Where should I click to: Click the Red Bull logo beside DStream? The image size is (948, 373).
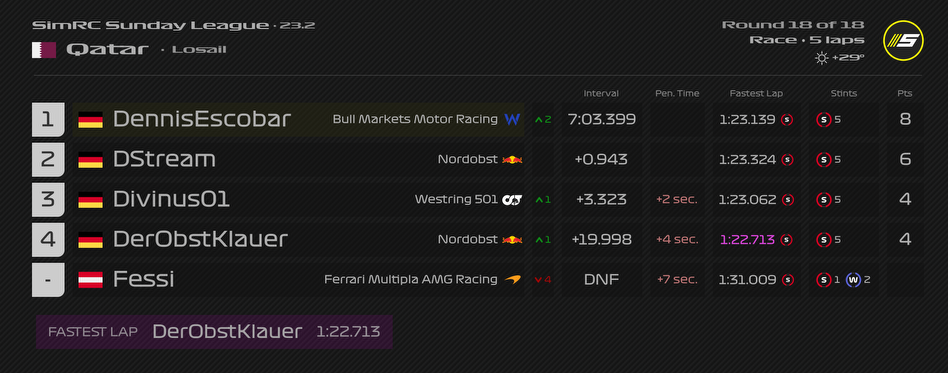click(x=512, y=160)
